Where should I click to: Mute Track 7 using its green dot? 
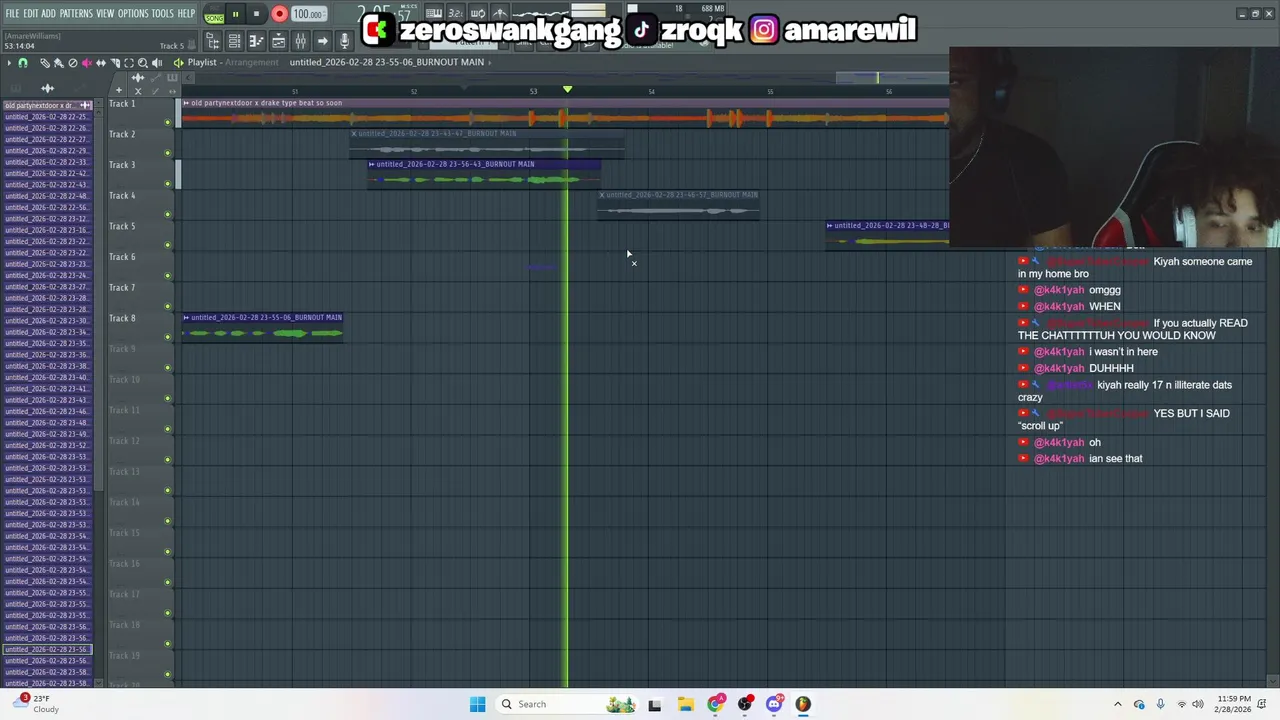168,307
